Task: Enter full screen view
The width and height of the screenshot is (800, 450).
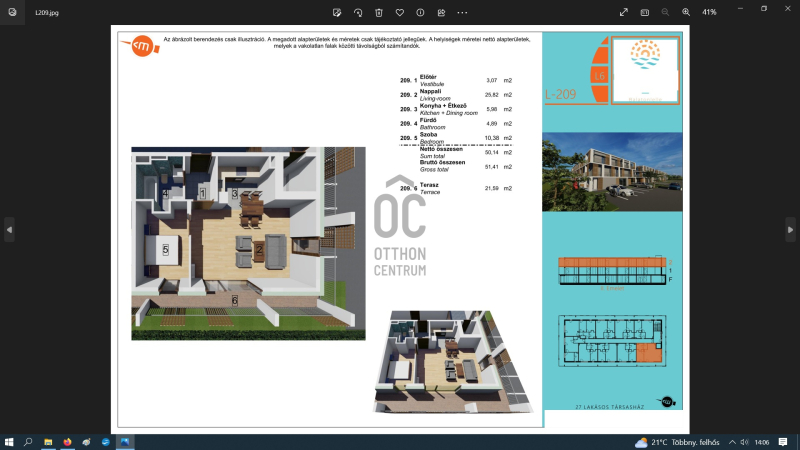Action: (x=625, y=12)
